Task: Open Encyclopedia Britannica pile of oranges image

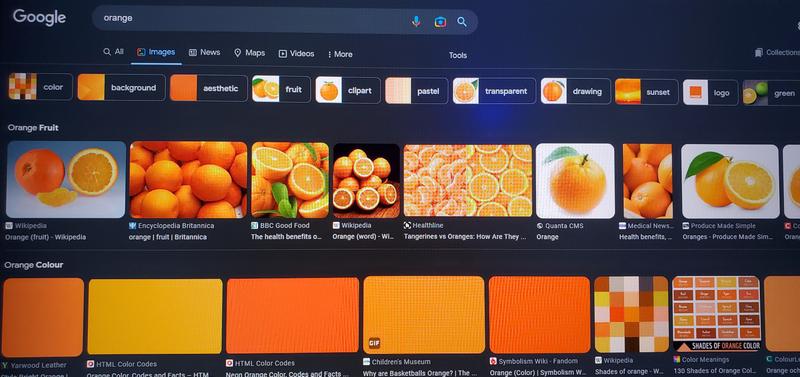Action: 188,180
